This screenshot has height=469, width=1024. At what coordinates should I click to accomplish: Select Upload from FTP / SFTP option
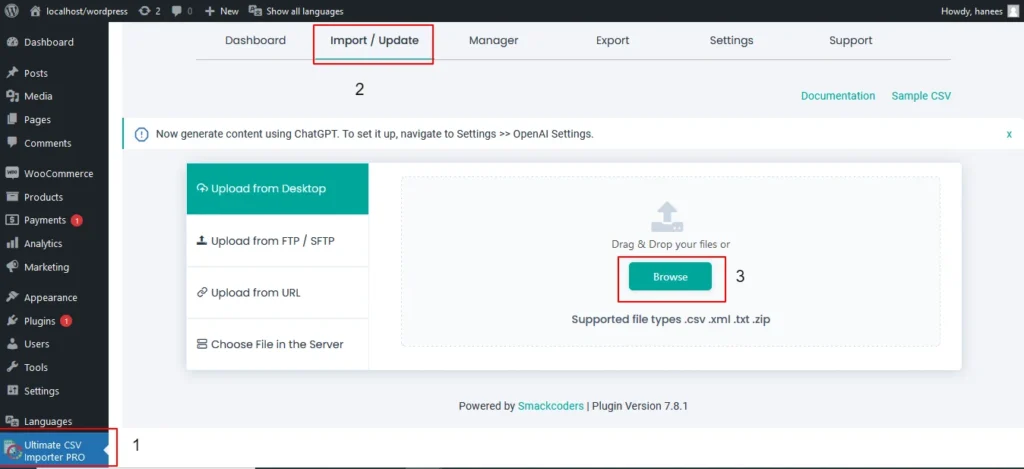coord(278,241)
